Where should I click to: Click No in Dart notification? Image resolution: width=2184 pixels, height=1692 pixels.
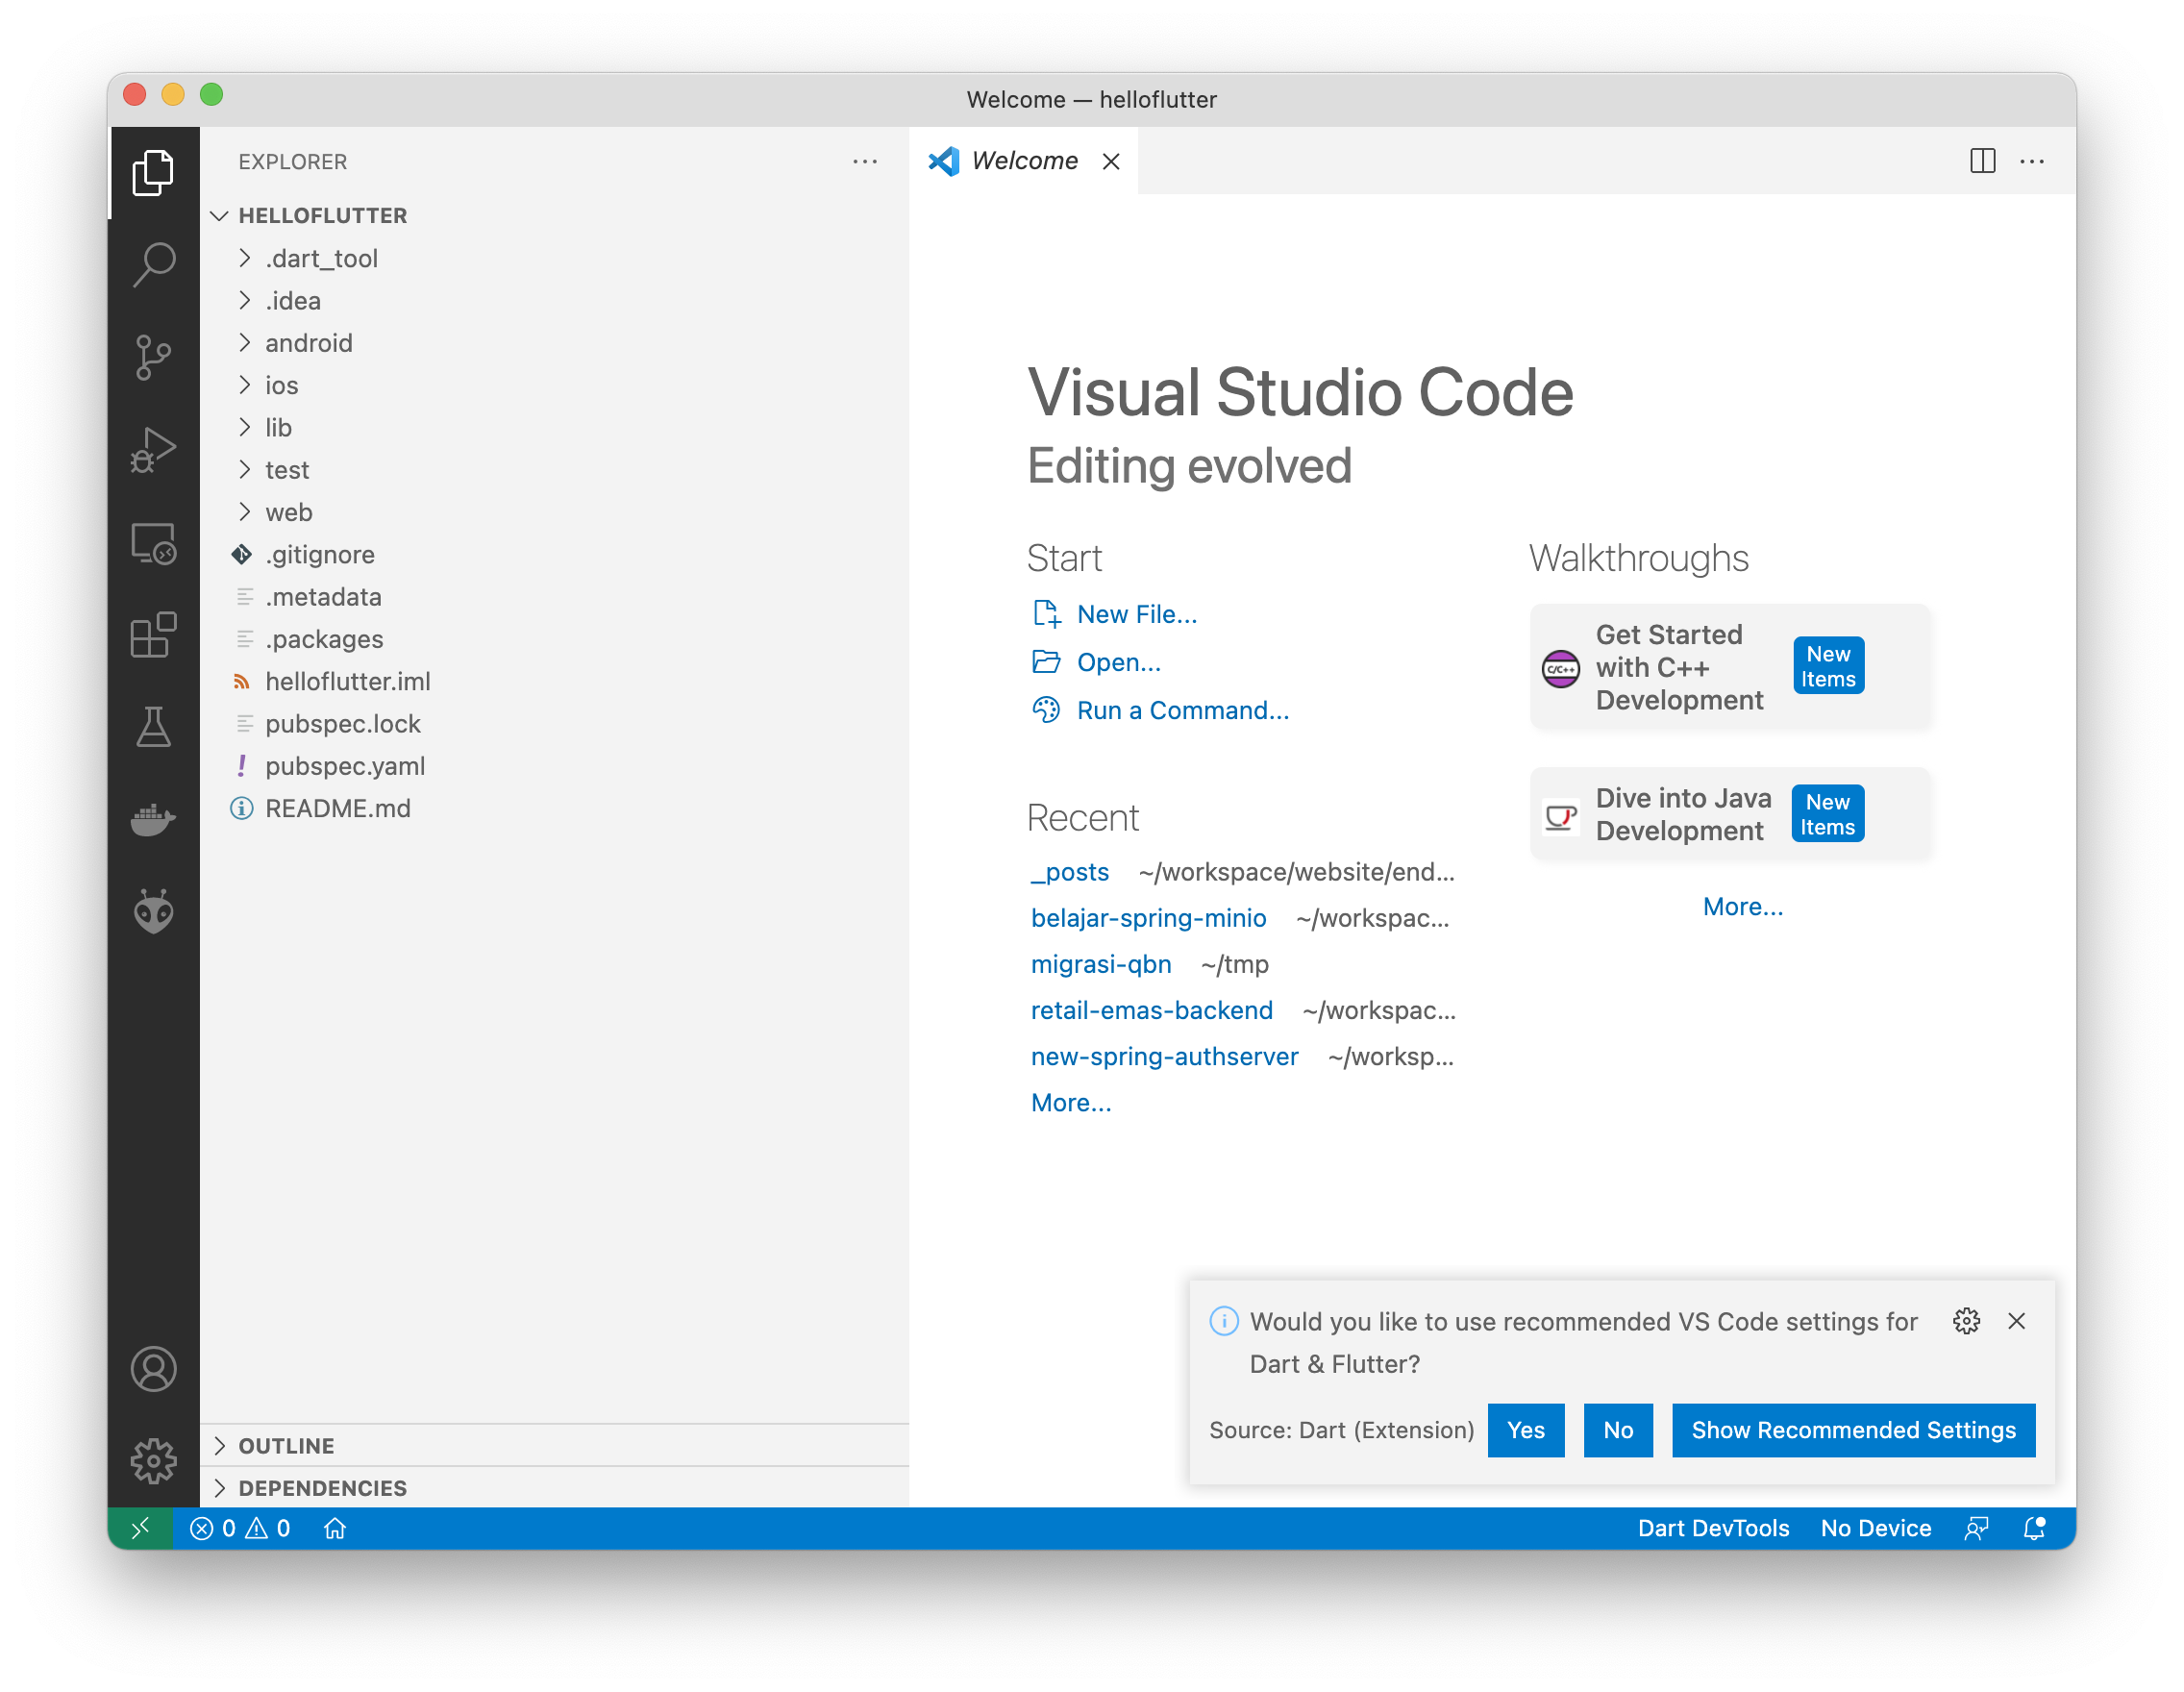(x=1617, y=1429)
